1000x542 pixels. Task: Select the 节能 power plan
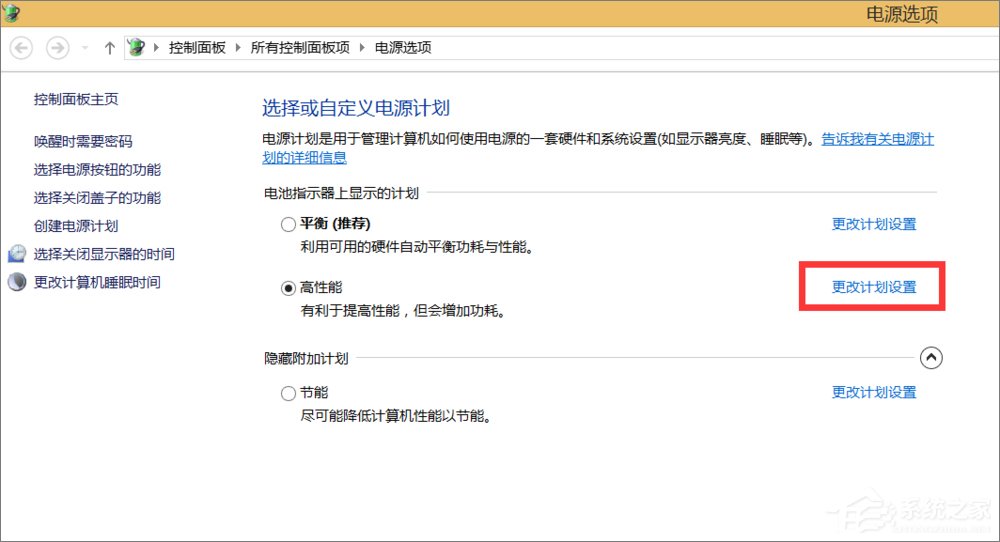pyautogui.click(x=288, y=393)
